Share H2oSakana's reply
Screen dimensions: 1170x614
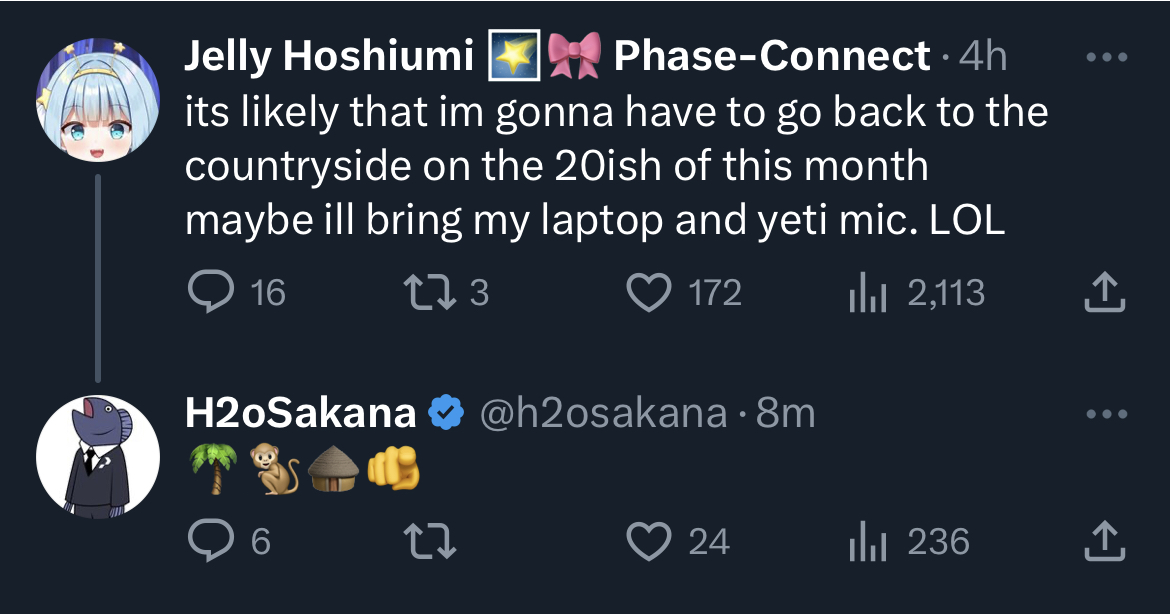point(1104,541)
